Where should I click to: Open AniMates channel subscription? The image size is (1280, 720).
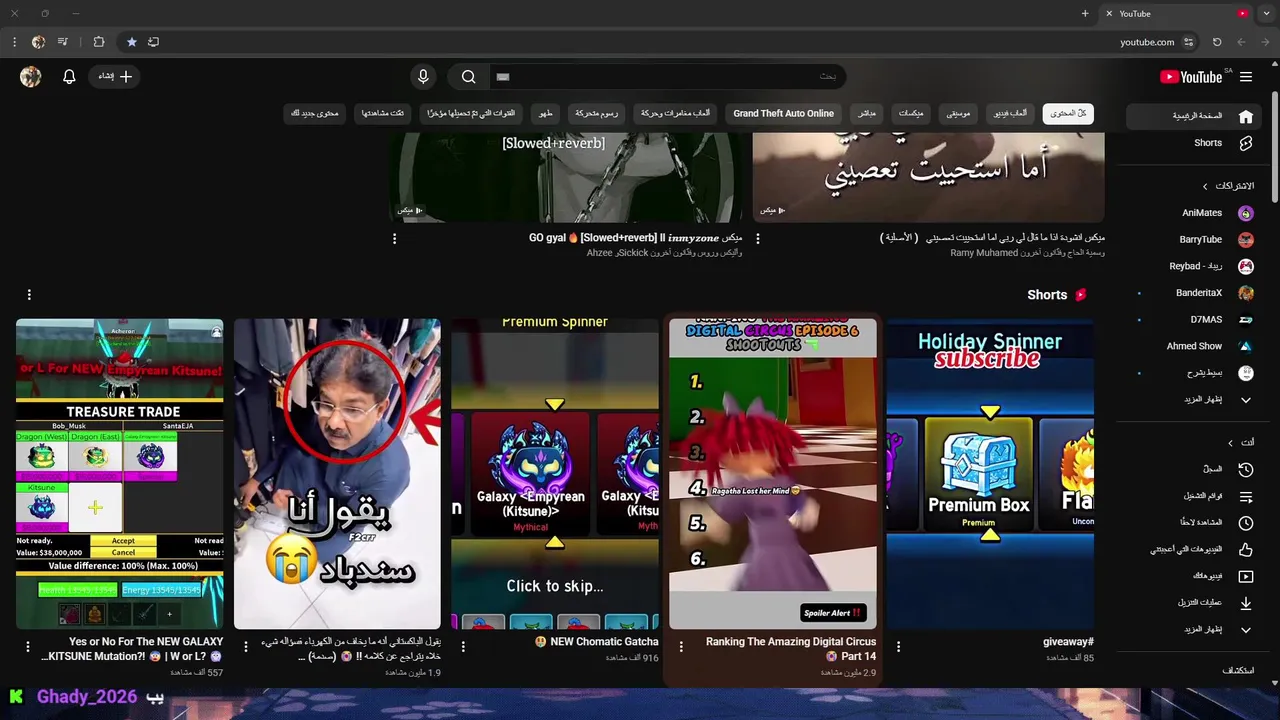pos(1195,213)
